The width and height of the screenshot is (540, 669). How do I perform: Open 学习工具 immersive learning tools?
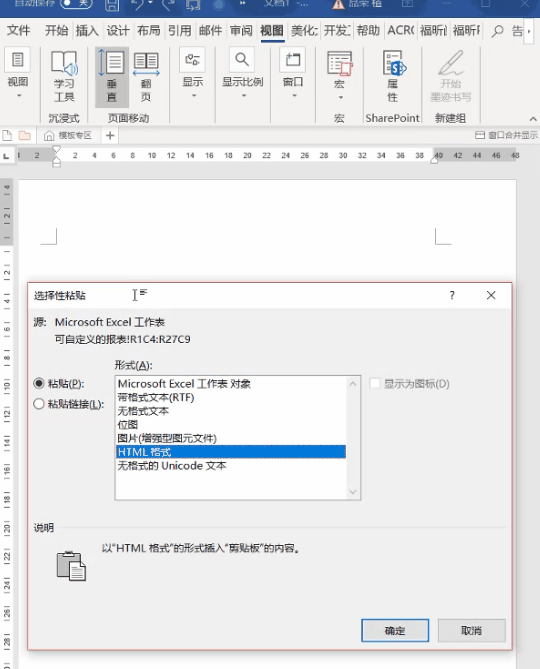tap(64, 77)
